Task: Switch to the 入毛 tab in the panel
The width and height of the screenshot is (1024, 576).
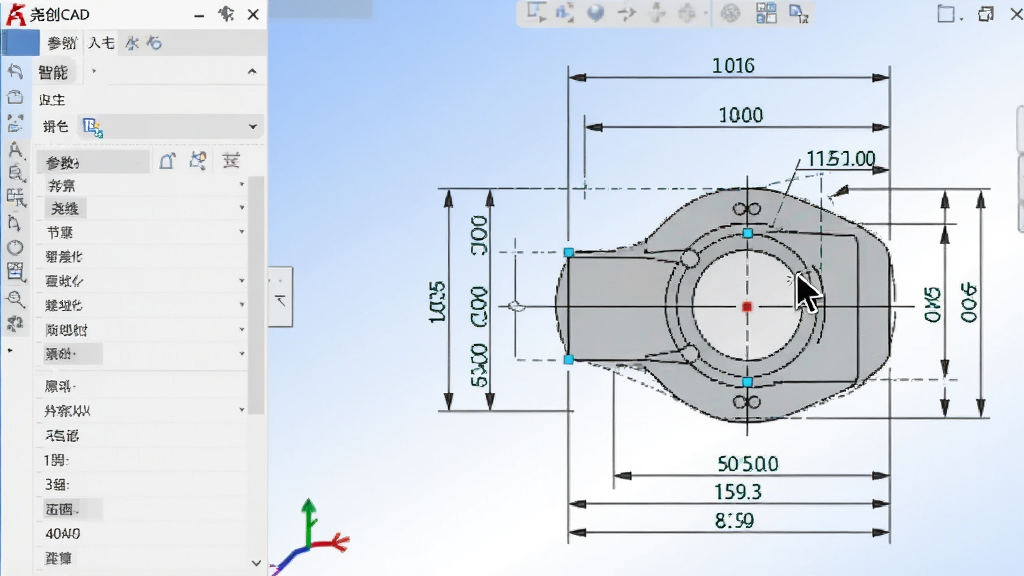Action: pyautogui.click(x=101, y=43)
